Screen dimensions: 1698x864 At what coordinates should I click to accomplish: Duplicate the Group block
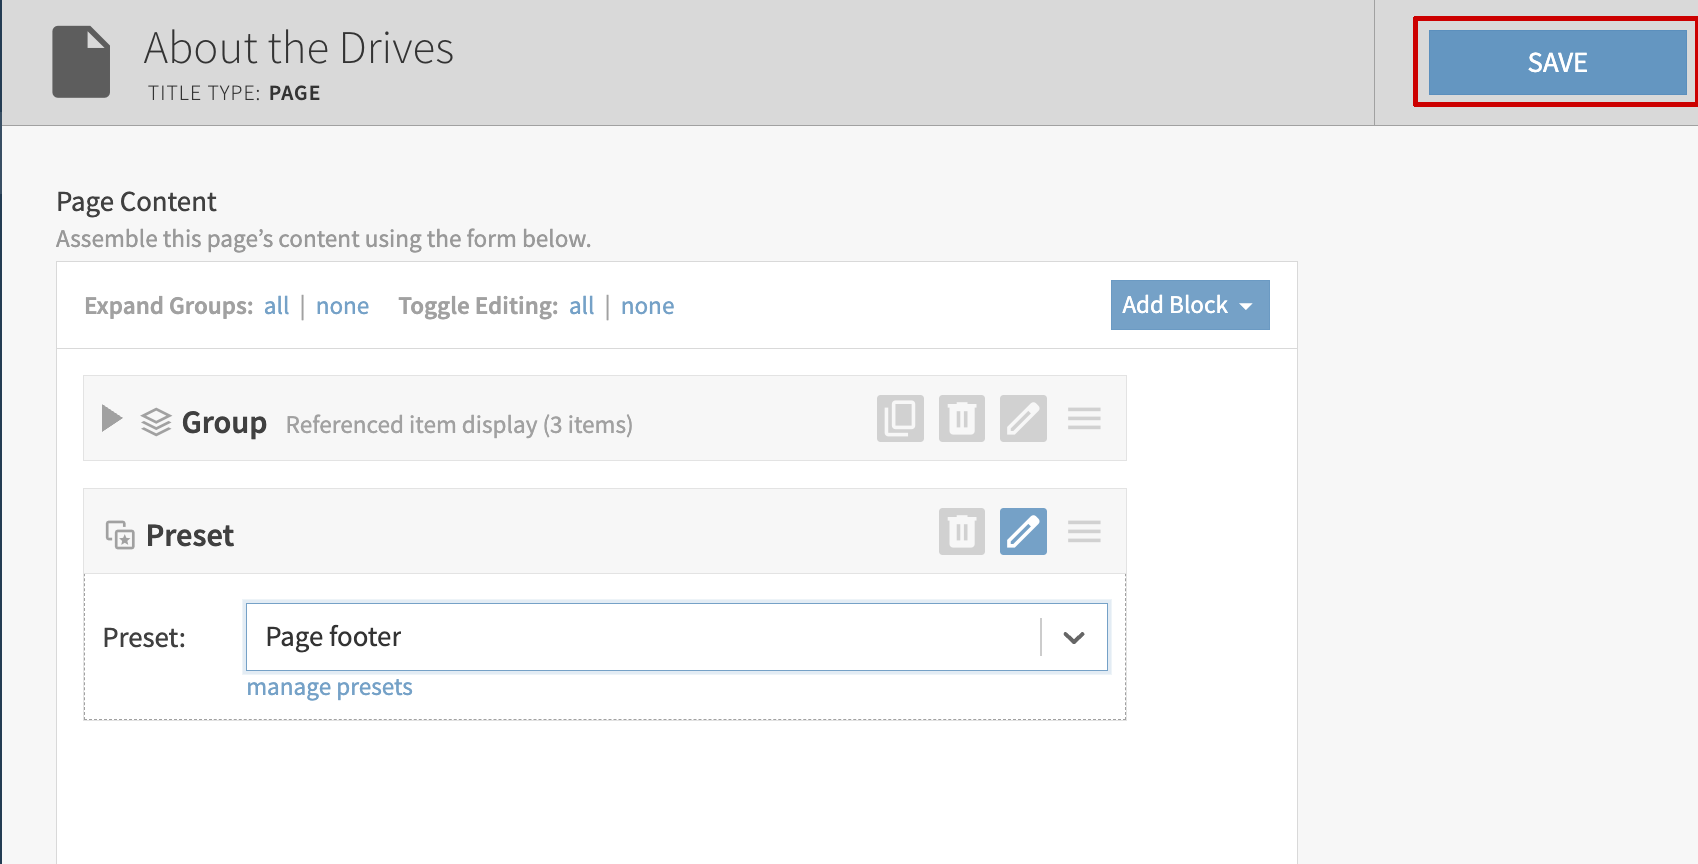(900, 418)
